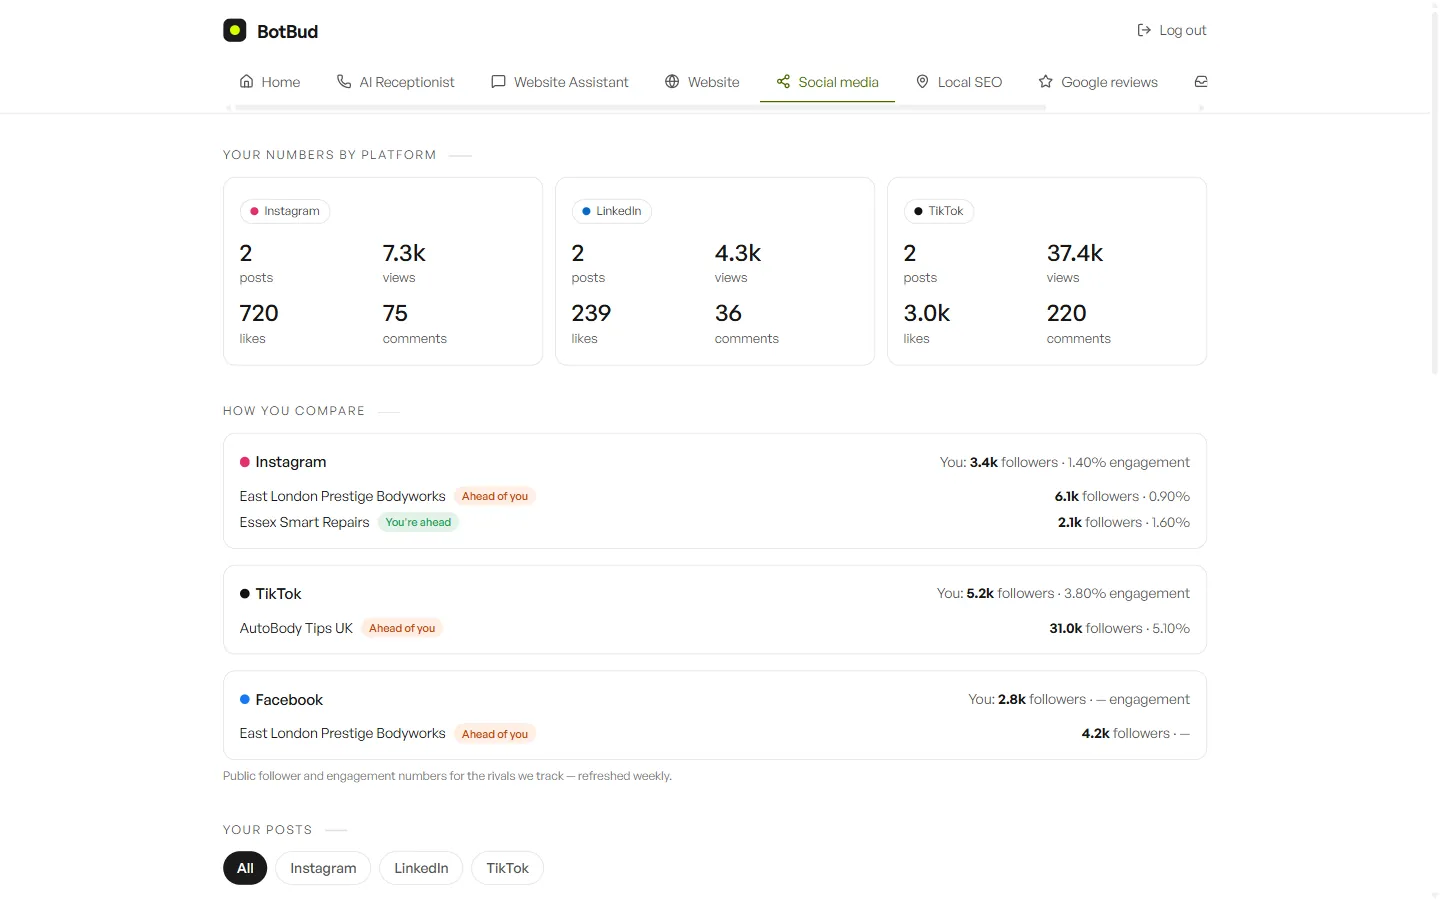Click the Your Posts section heading
Viewport: 1440px width, 900px height.
(267, 830)
